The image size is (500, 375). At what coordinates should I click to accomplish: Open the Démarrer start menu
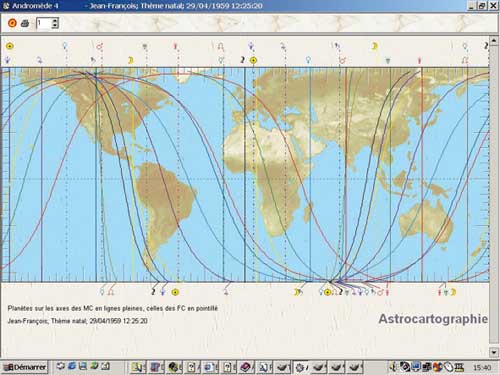click(x=24, y=367)
